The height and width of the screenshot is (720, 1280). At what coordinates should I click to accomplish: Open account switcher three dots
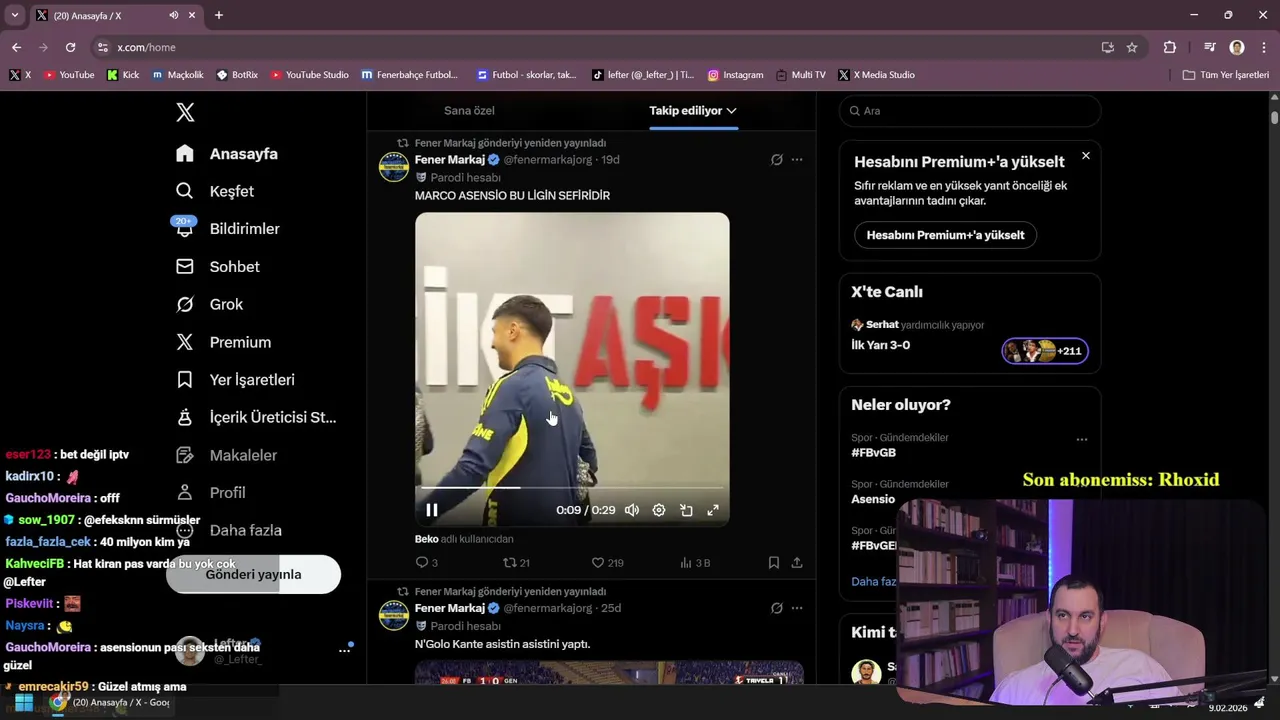click(x=344, y=651)
